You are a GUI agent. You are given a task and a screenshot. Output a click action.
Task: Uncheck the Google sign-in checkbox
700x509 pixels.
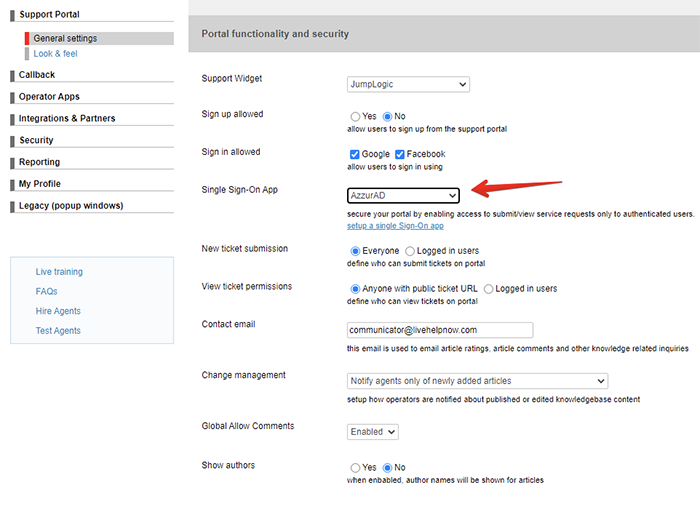click(355, 154)
